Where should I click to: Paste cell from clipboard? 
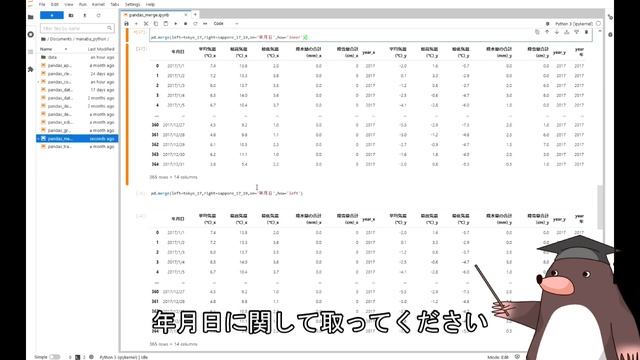(166, 24)
